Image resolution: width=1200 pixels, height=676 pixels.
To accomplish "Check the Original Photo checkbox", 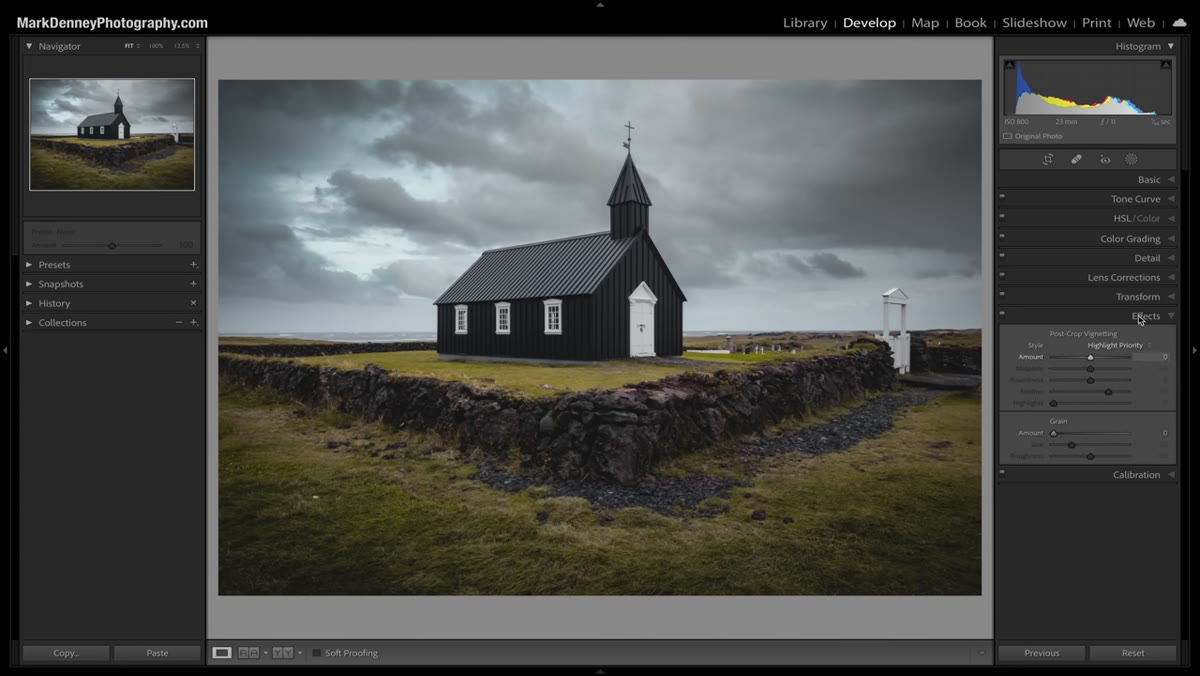I will point(1008,136).
